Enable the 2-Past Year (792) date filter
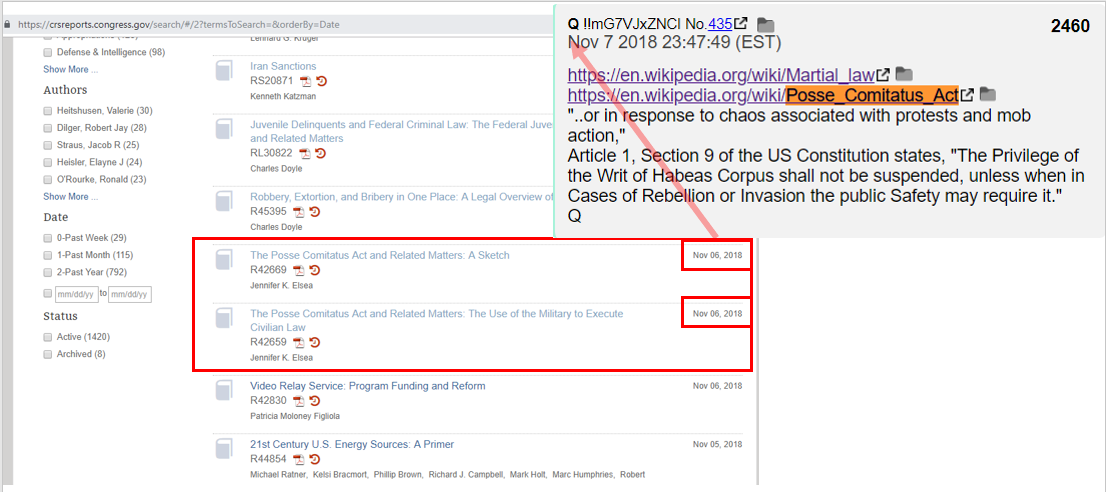 [47, 272]
